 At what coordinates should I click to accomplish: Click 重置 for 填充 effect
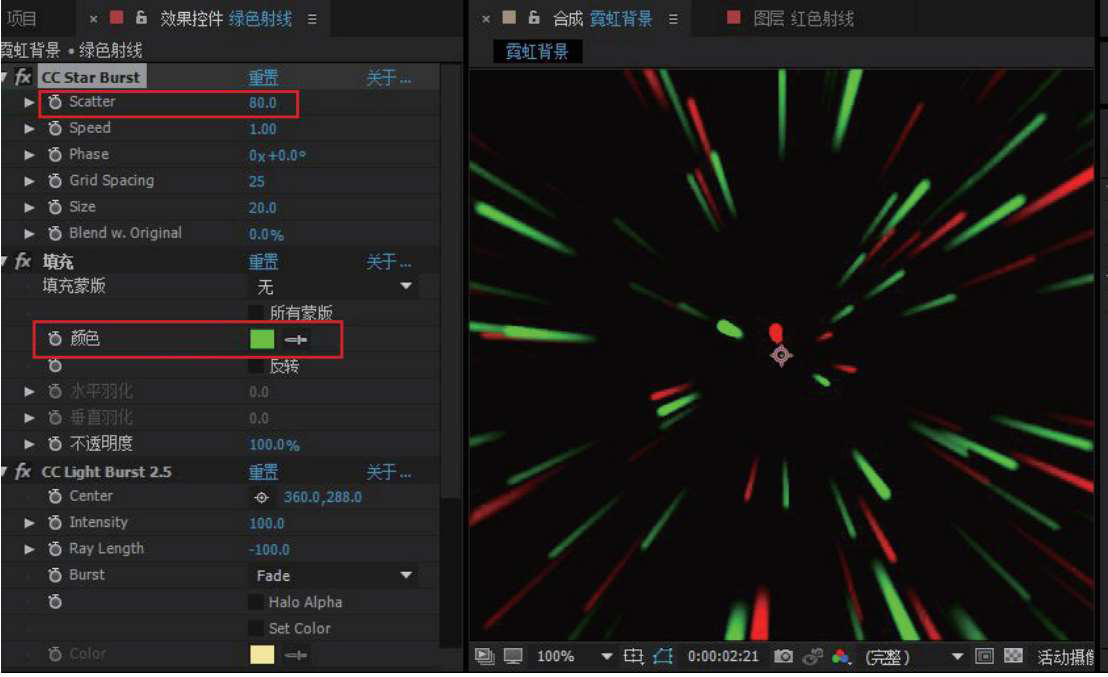click(263, 262)
